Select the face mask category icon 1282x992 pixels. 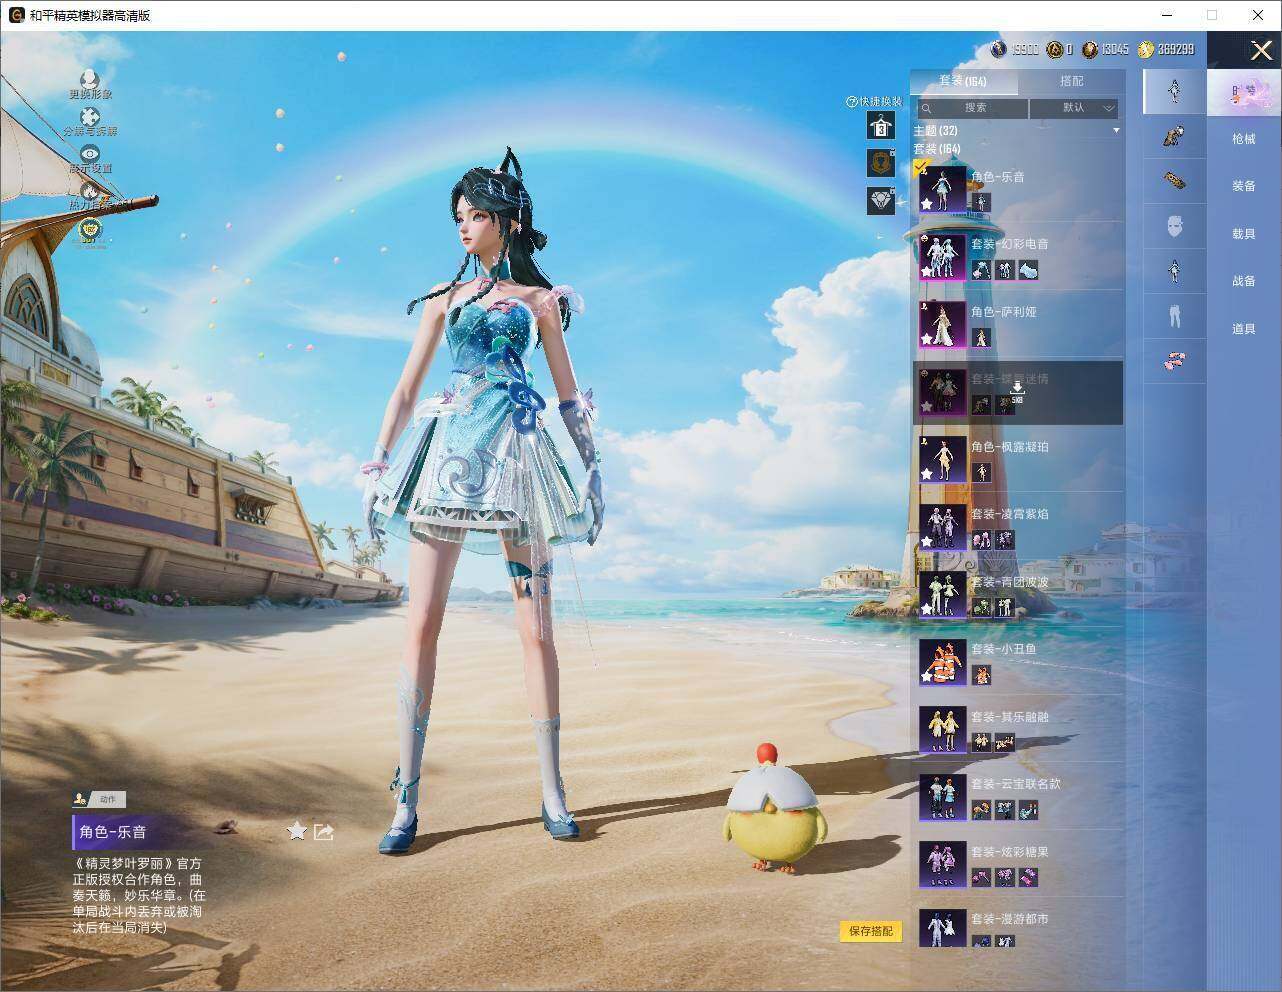click(x=1175, y=225)
